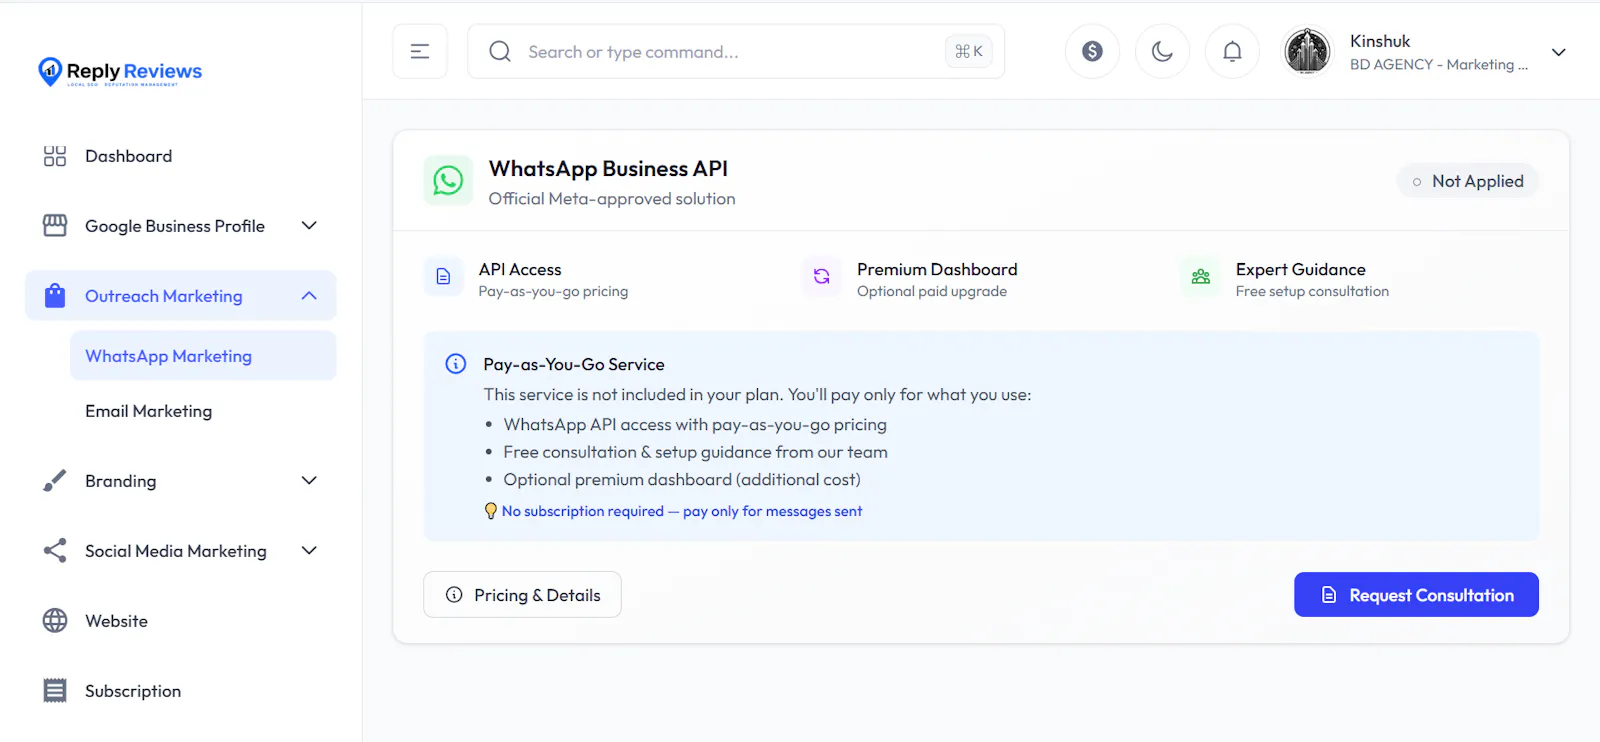Click the Not Applied status badge

click(1467, 181)
